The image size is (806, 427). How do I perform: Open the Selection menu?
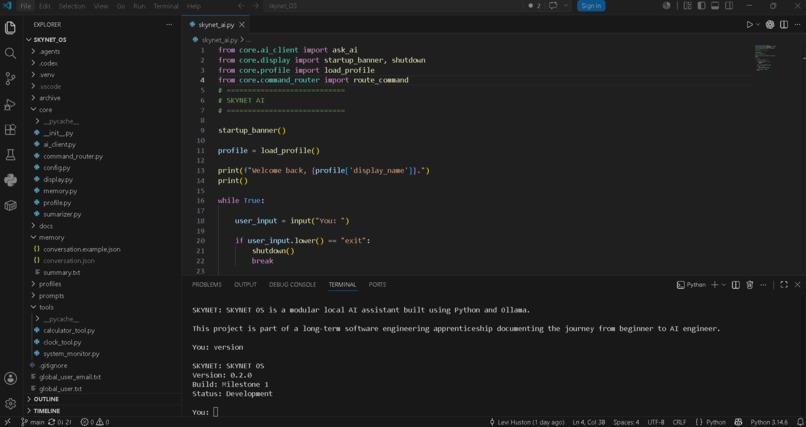coord(71,6)
